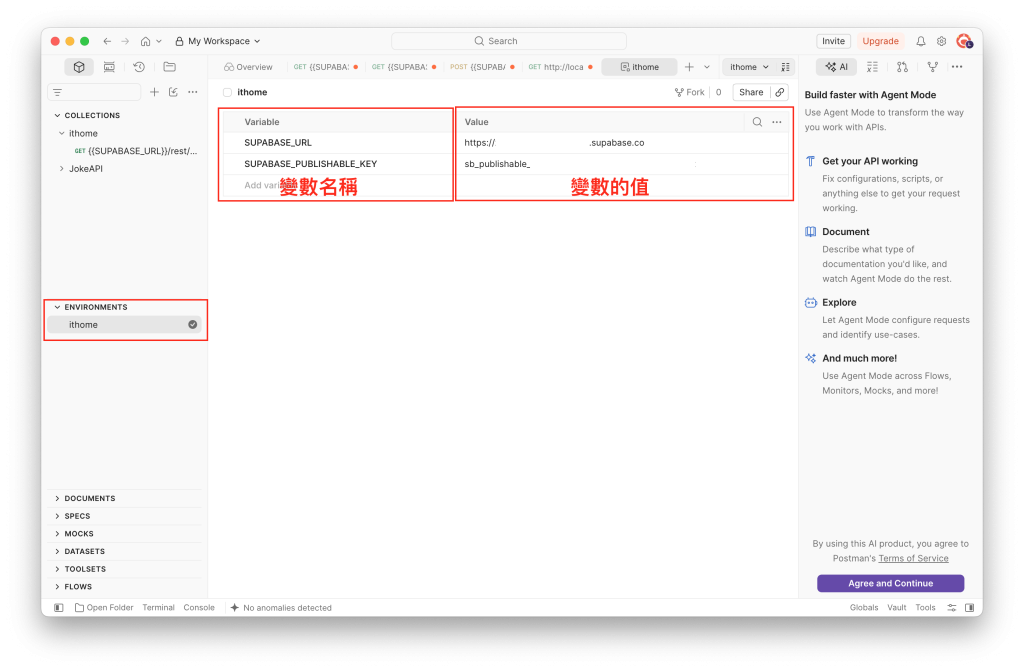Open Postman settings gear
This screenshot has width=1024, height=671.
[941, 41]
